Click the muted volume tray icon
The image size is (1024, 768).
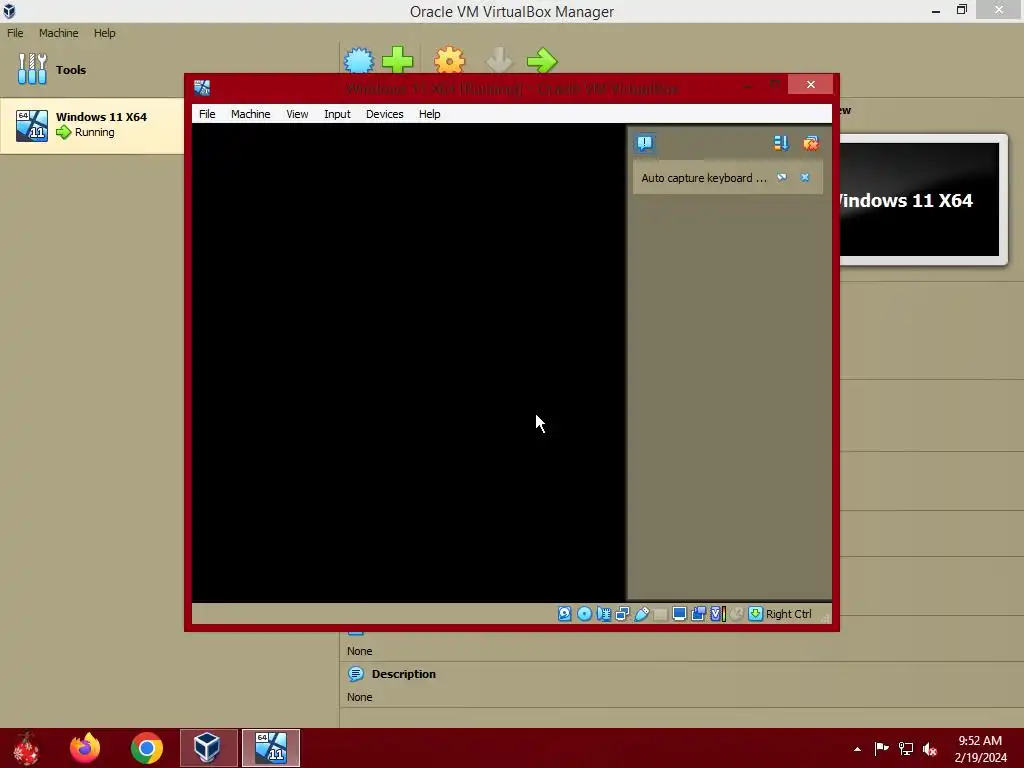tap(930, 749)
